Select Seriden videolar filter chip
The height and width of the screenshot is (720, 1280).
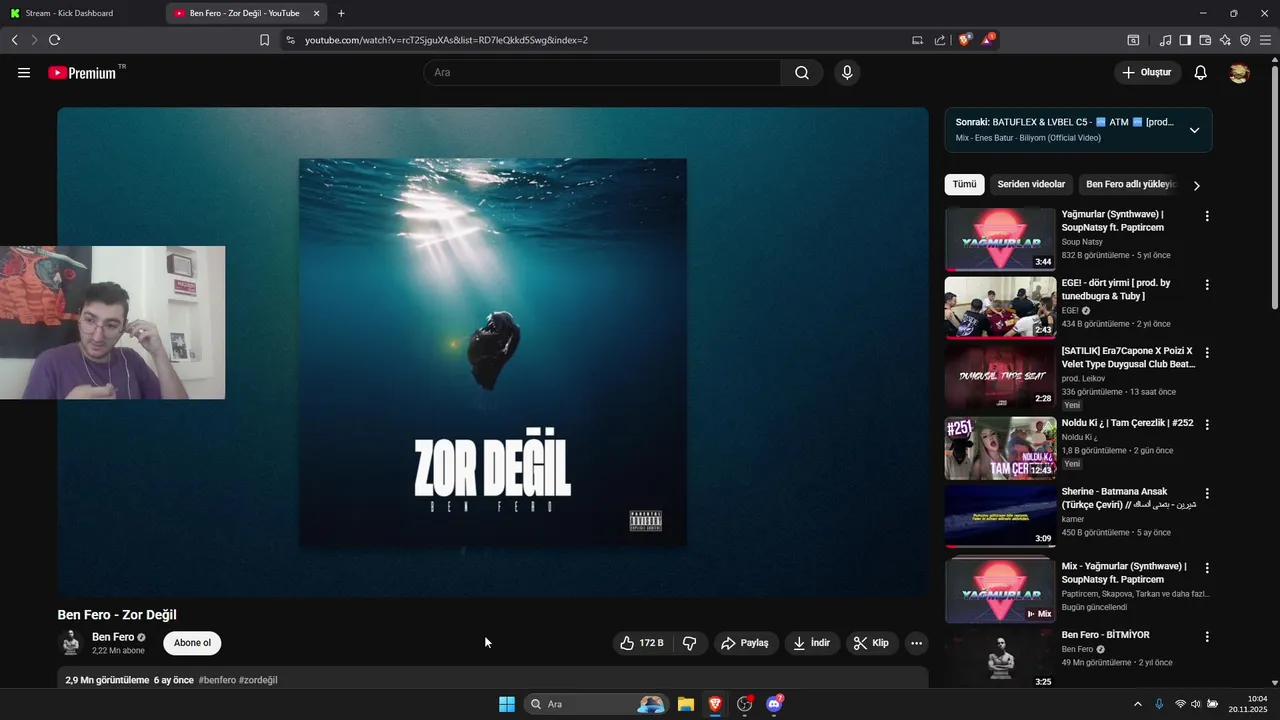tap(1031, 185)
